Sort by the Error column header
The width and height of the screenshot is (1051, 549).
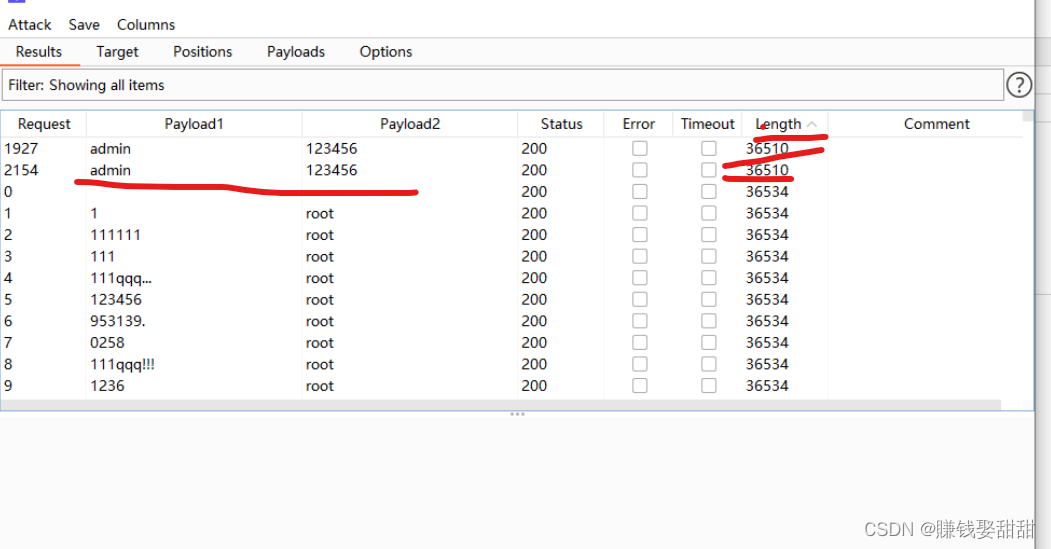coord(638,124)
